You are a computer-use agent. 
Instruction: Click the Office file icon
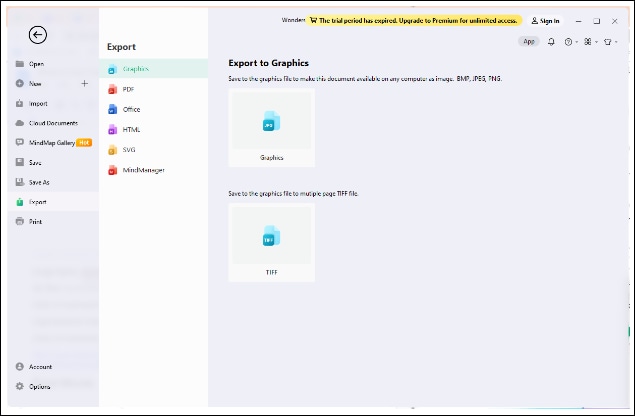(113, 109)
